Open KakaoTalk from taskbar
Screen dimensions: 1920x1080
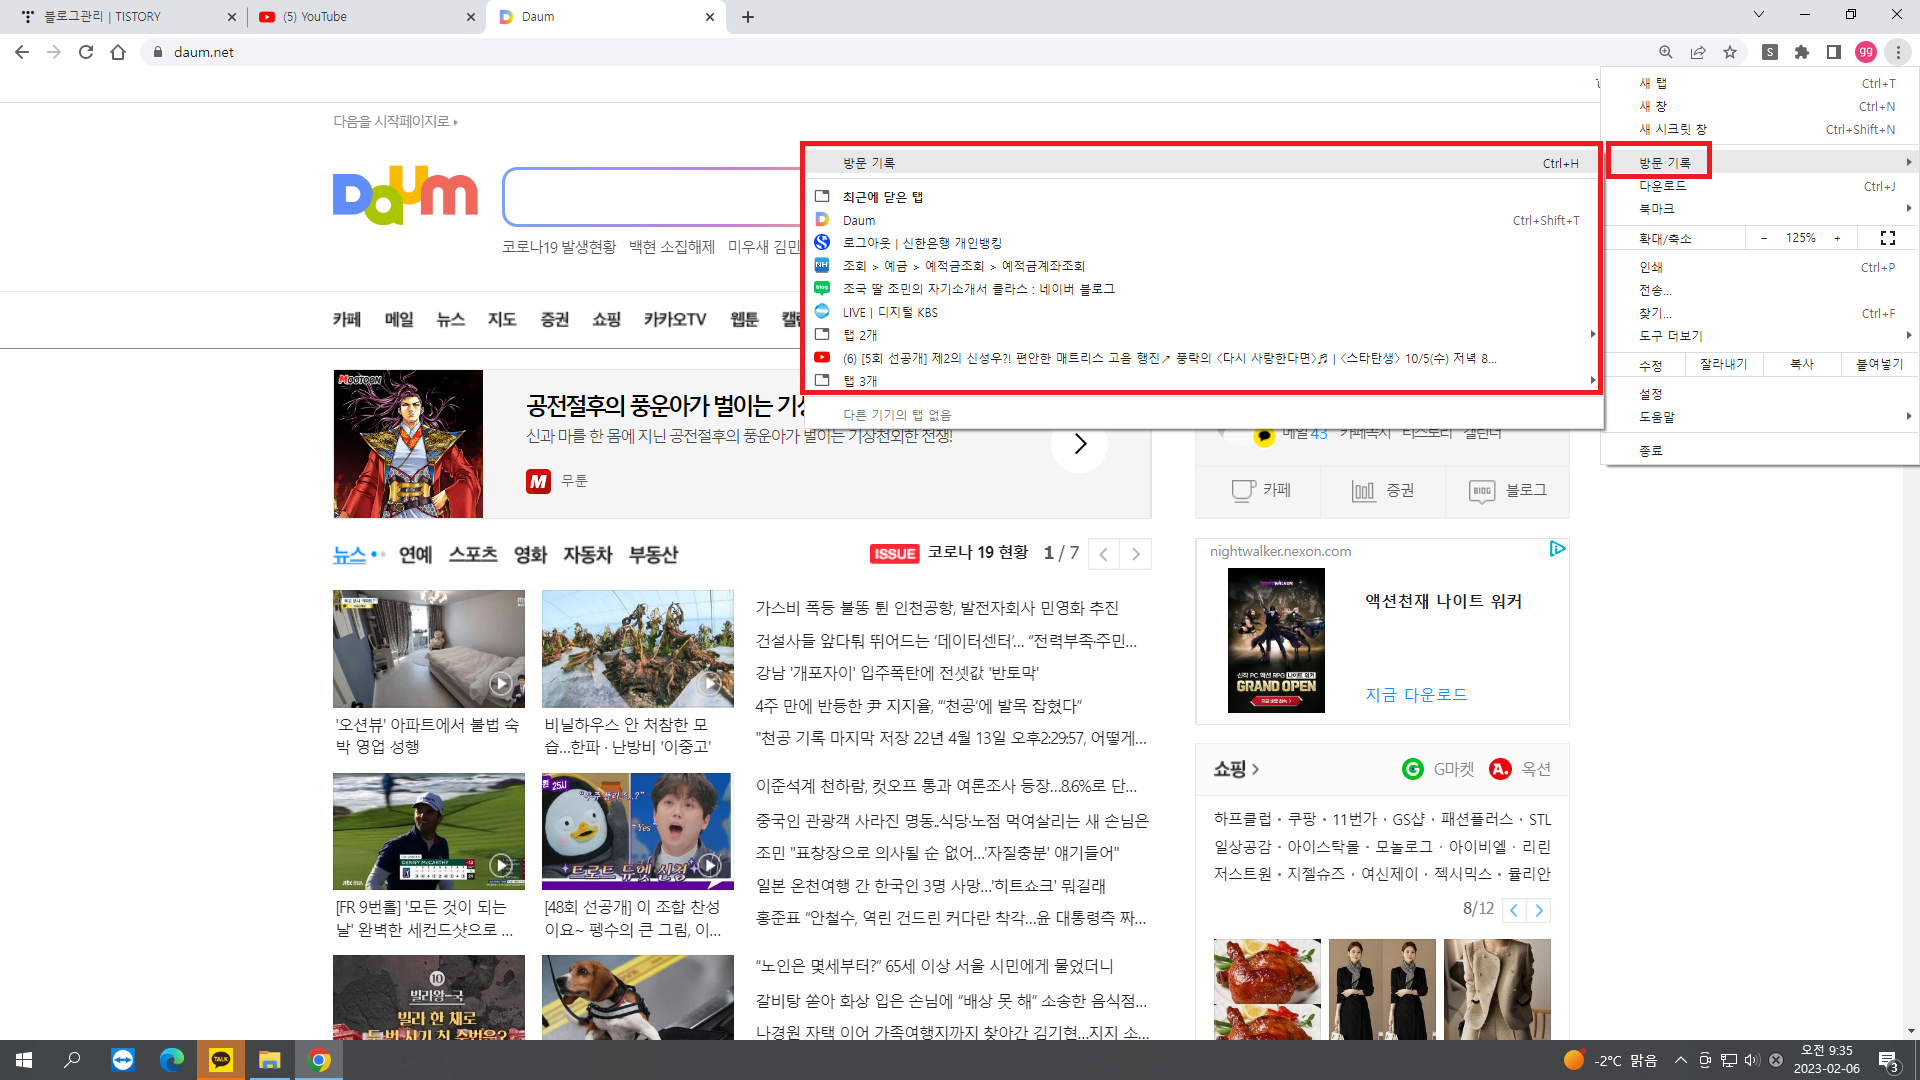(x=221, y=1060)
